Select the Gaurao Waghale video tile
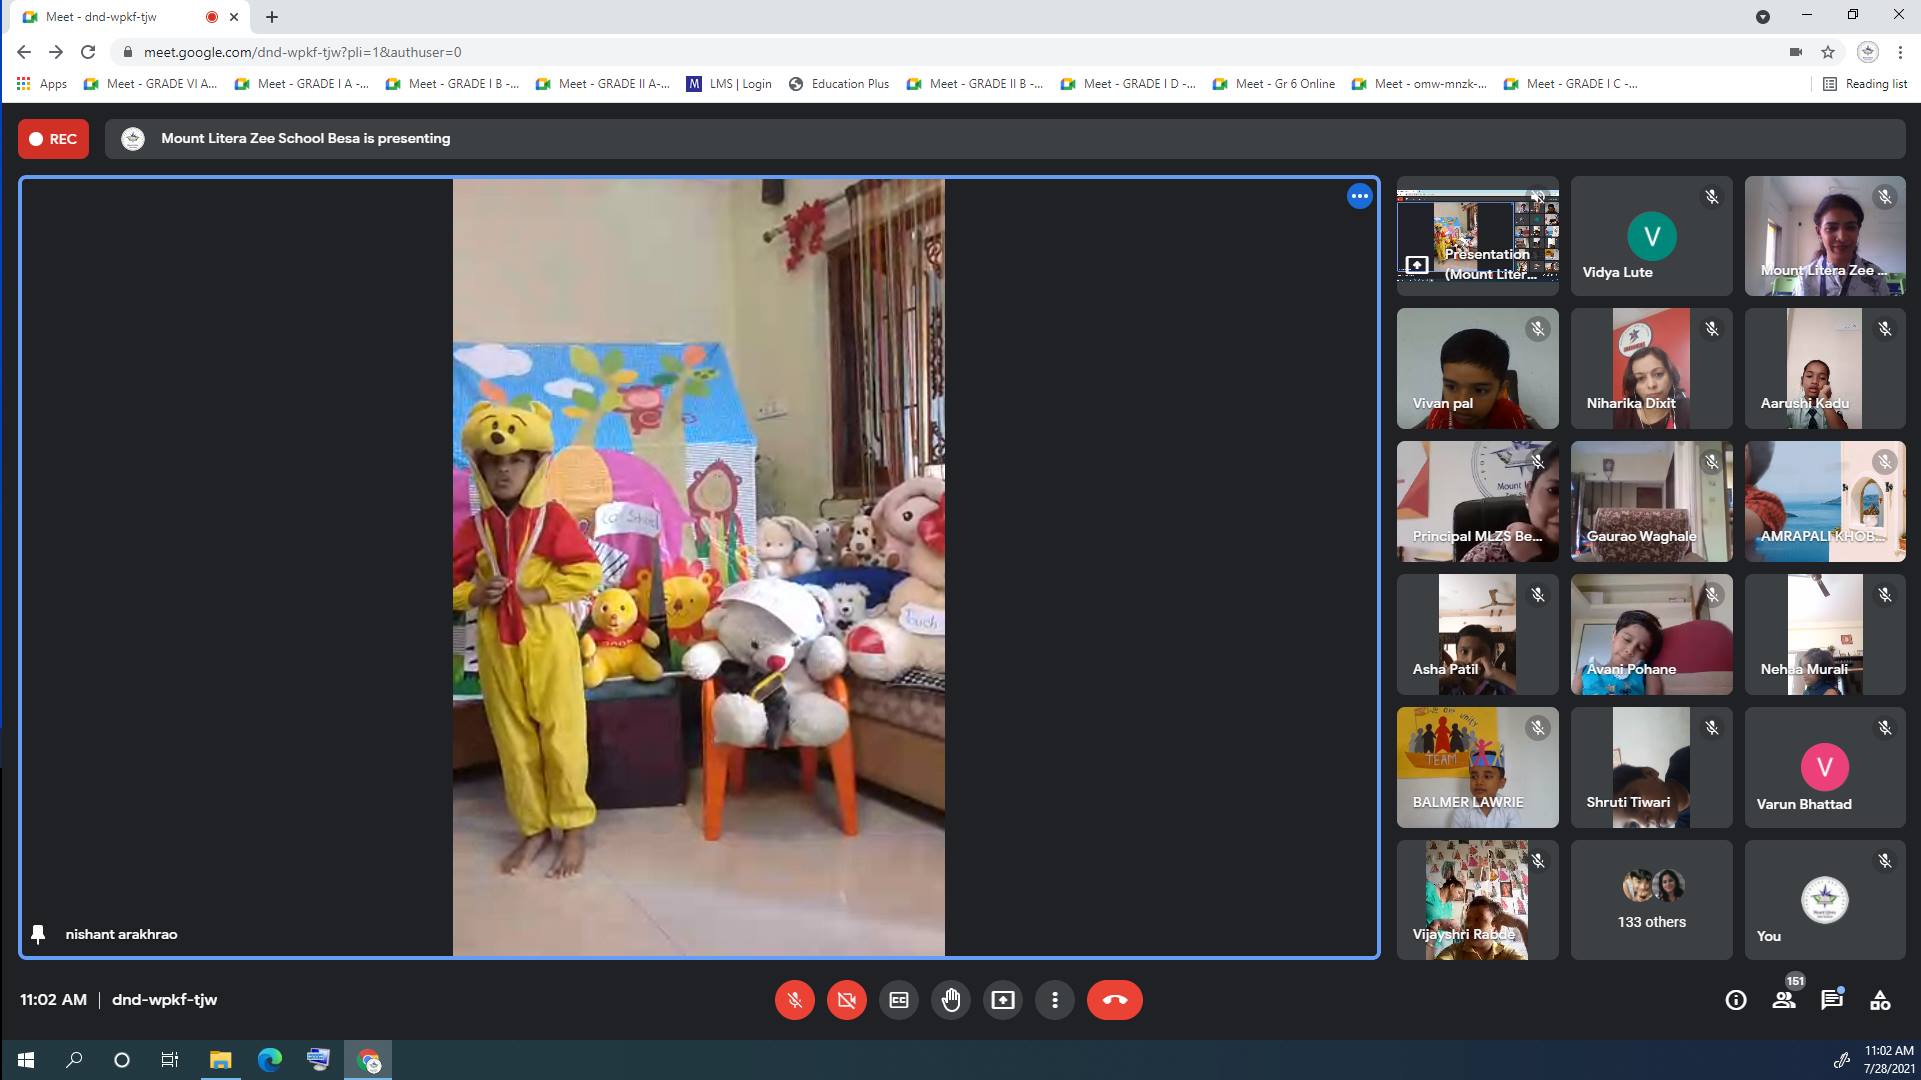The height and width of the screenshot is (1080, 1921). [1652, 502]
